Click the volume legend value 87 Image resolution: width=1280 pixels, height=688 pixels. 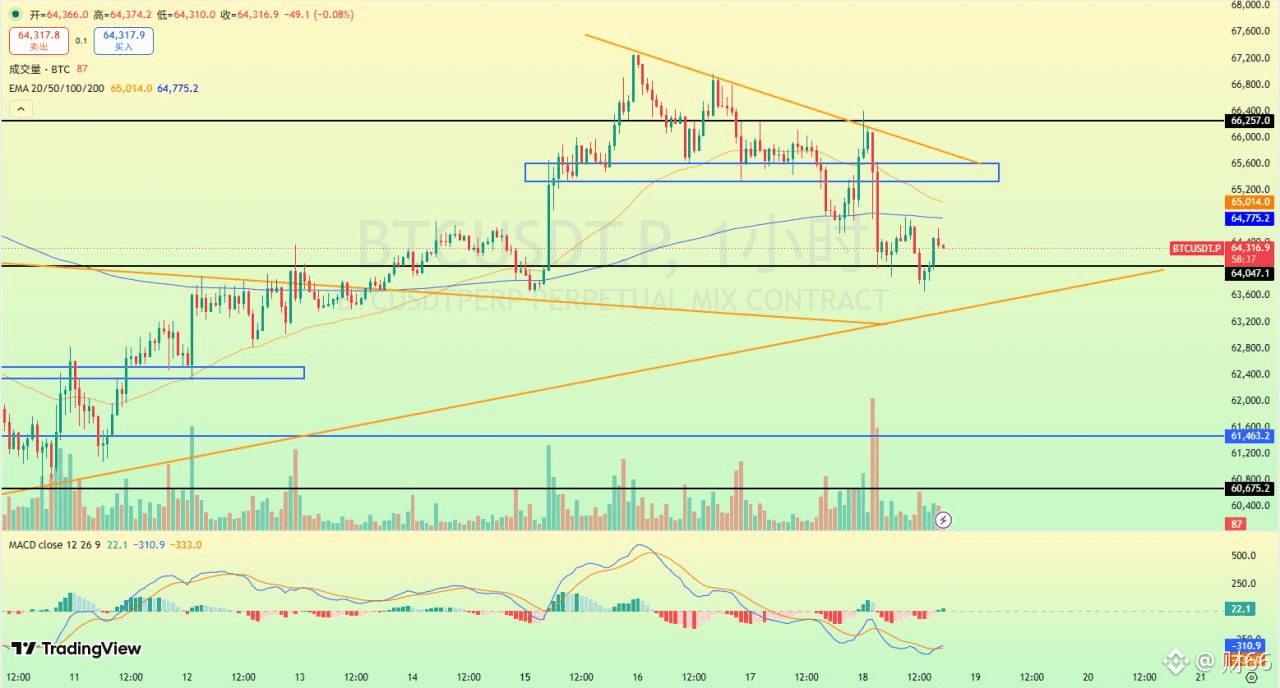click(x=82, y=69)
